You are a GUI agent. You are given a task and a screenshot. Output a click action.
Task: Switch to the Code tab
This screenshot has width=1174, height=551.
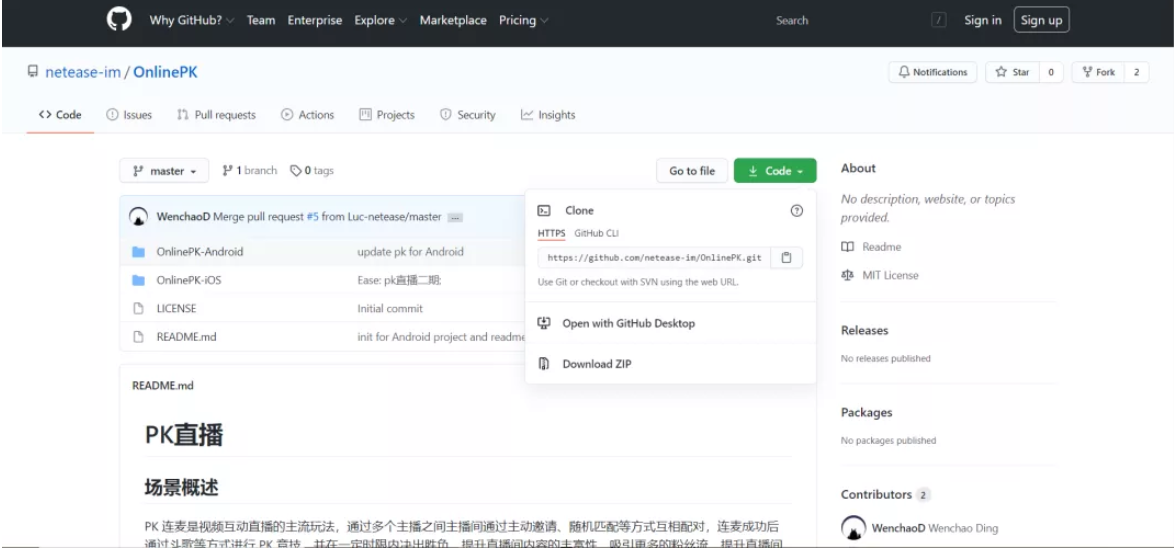tap(60, 115)
